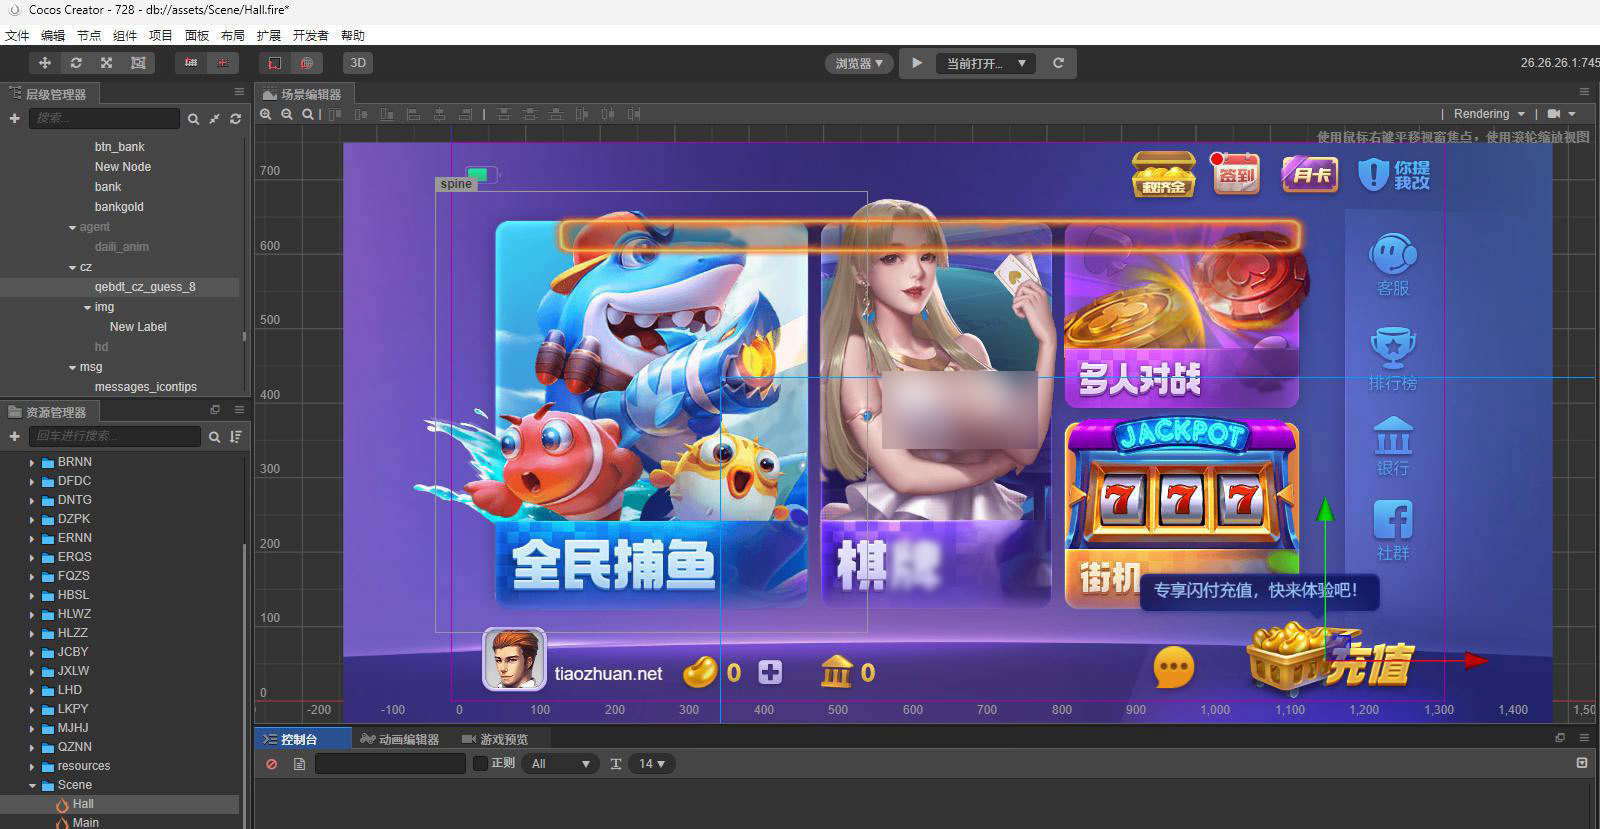This screenshot has height=829, width=1600.
Task: Open the scene editor panel menu
Action: click(1584, 92)
